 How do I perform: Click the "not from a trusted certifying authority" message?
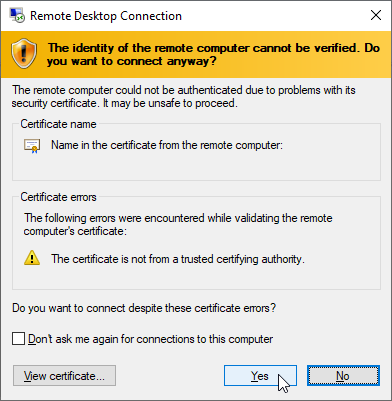tap(178, 259)
